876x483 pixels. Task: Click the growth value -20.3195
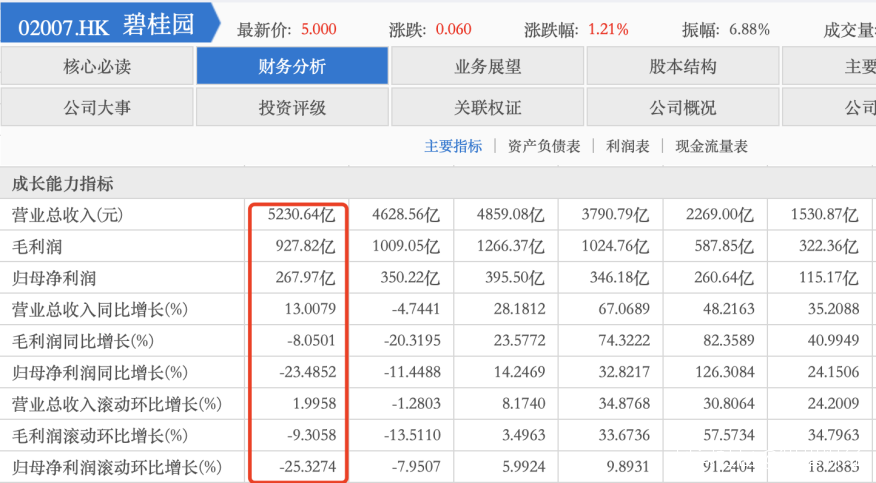(x=412, y=341)
